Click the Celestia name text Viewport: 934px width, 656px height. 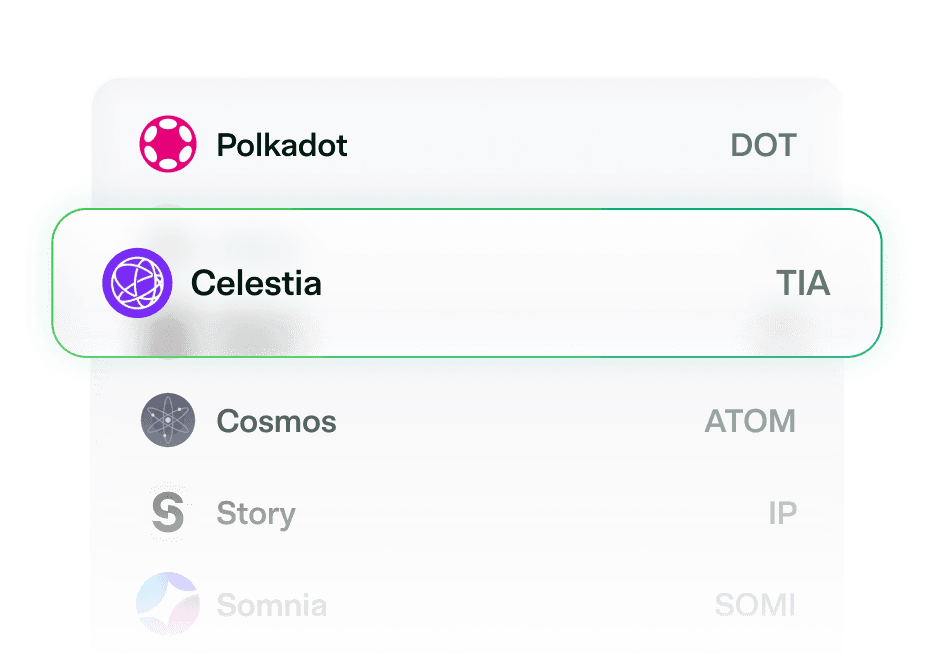pos(257,284)
